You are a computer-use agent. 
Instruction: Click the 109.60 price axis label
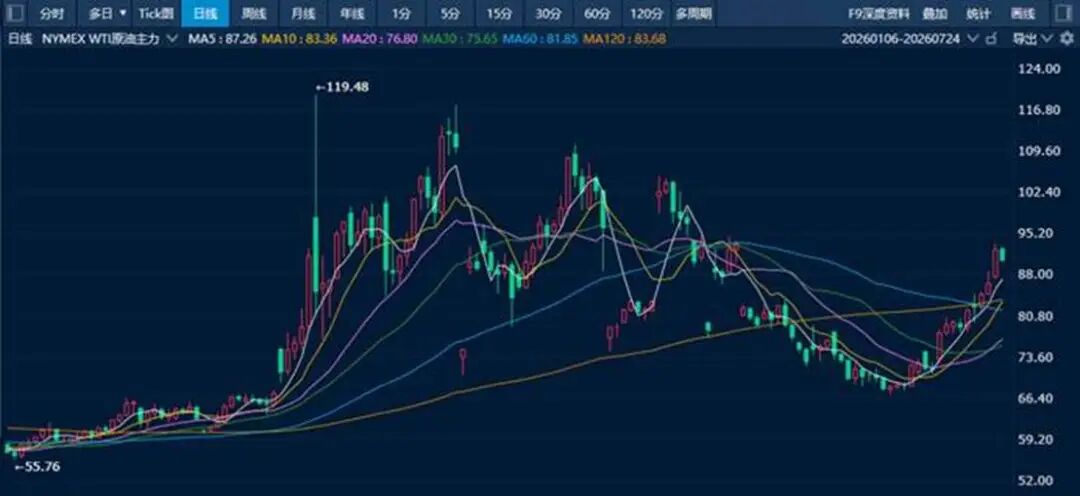click(x=1039, y=151)
